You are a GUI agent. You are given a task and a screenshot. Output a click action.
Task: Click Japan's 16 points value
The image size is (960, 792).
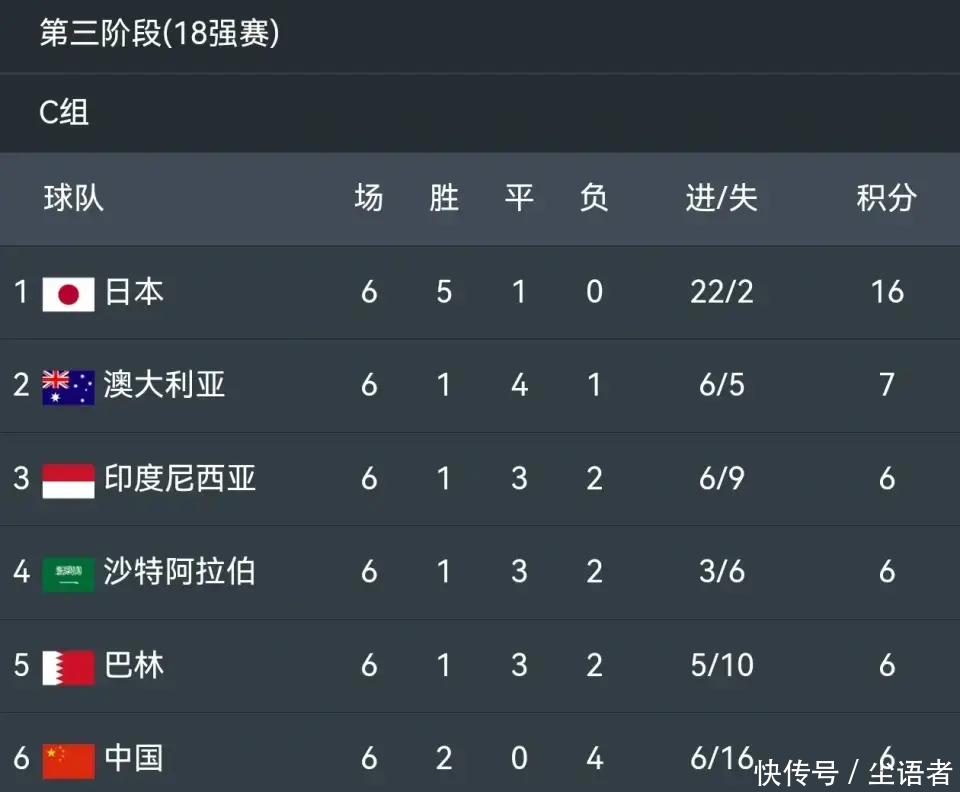click(x=886, y=292)
